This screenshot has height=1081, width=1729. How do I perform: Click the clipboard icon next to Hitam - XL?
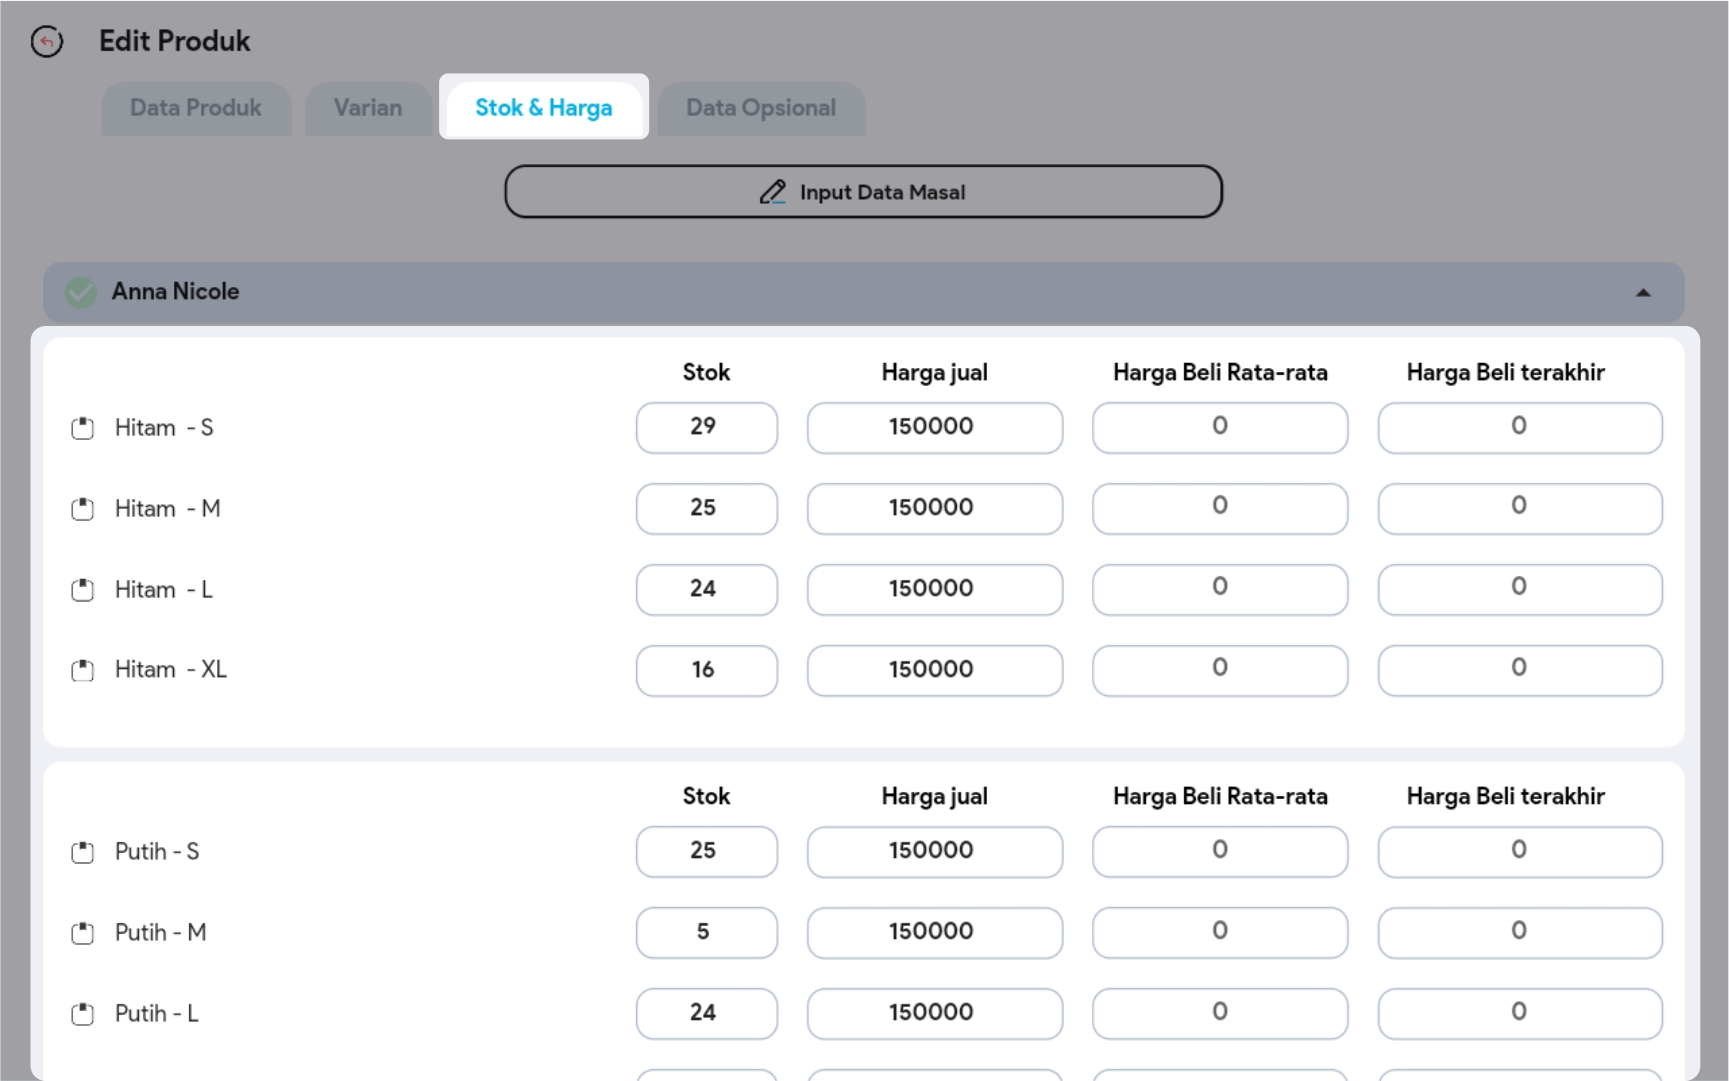tap(83, 670)
